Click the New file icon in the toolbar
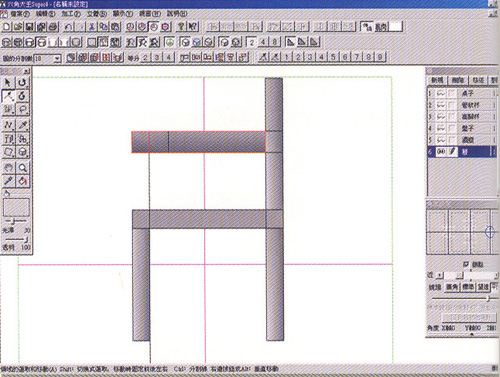Screen dimensions: 500x377 pyautogui.click(x=7, y=27)
